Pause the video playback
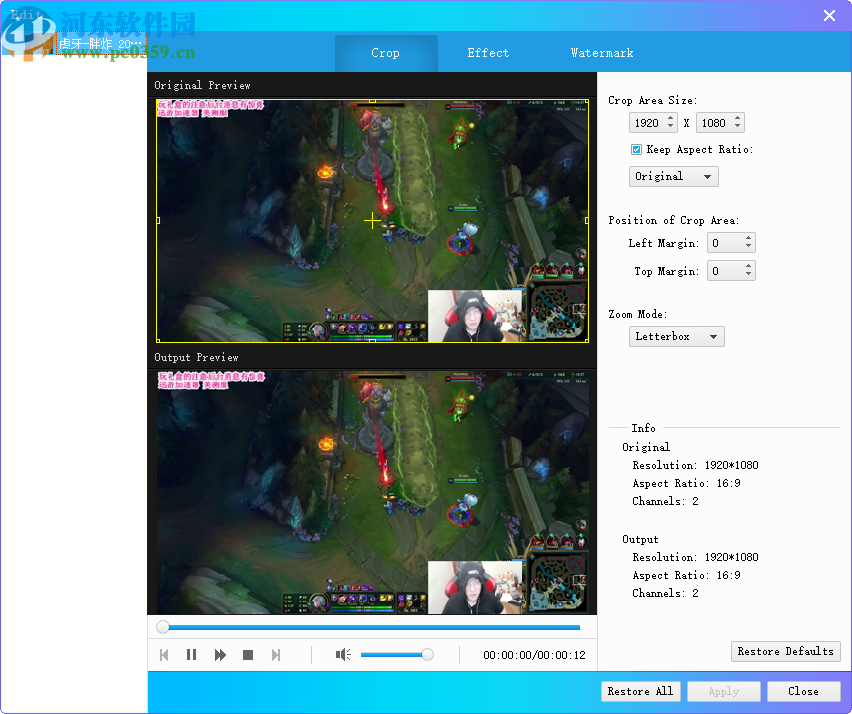 click(191, 655)
